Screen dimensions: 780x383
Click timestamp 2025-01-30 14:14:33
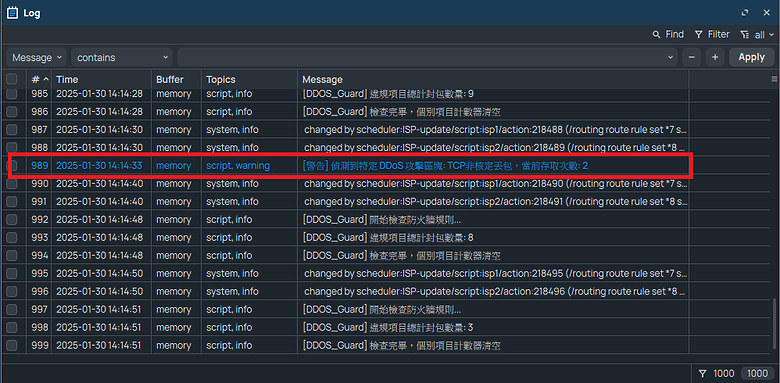[x=99, y=166]
